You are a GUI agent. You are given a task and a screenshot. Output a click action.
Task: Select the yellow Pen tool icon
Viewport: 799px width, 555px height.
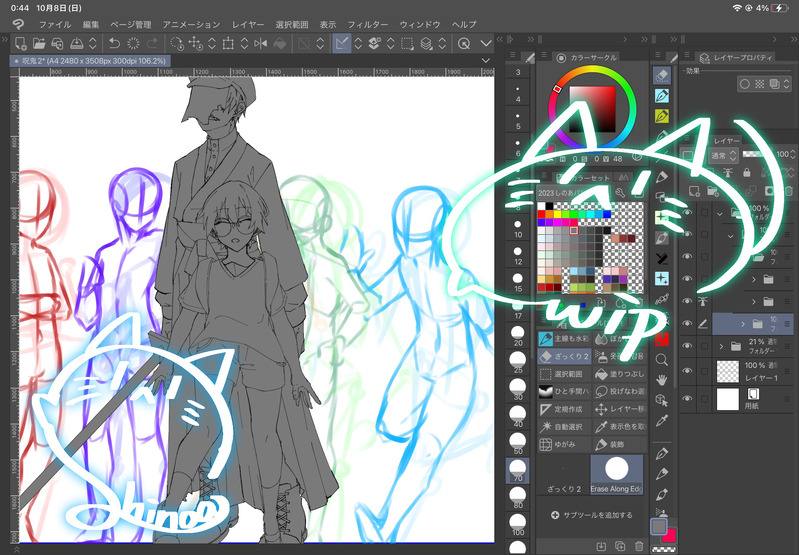point(661,116)
